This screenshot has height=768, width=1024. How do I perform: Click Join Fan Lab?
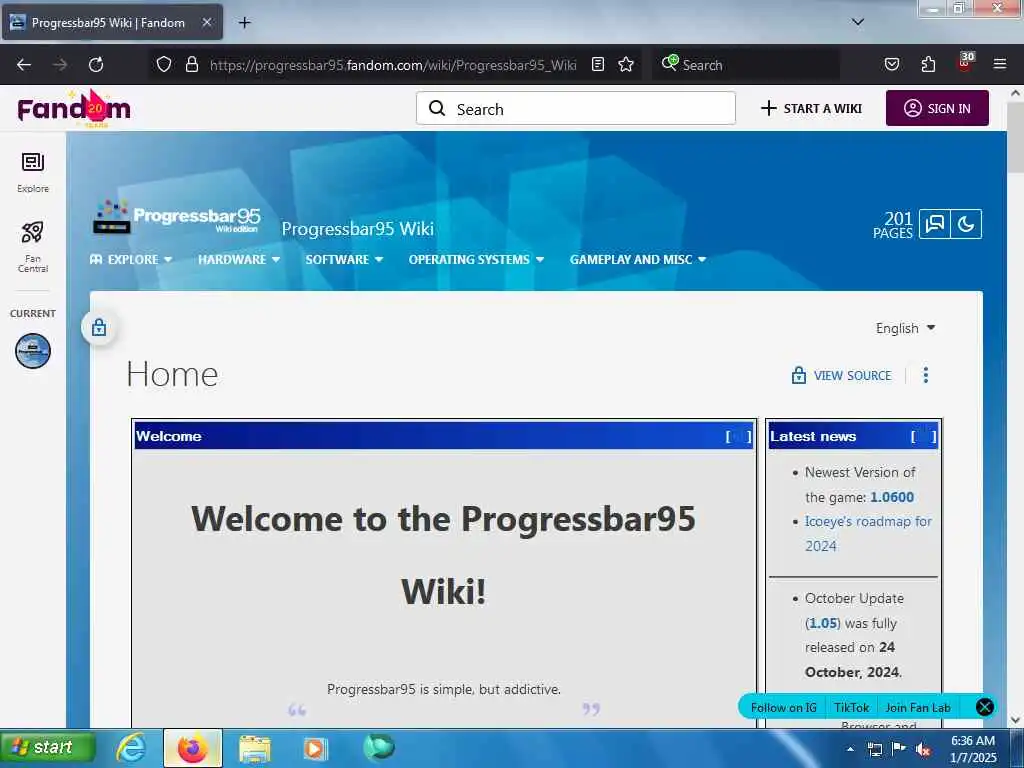pos(918,707)
